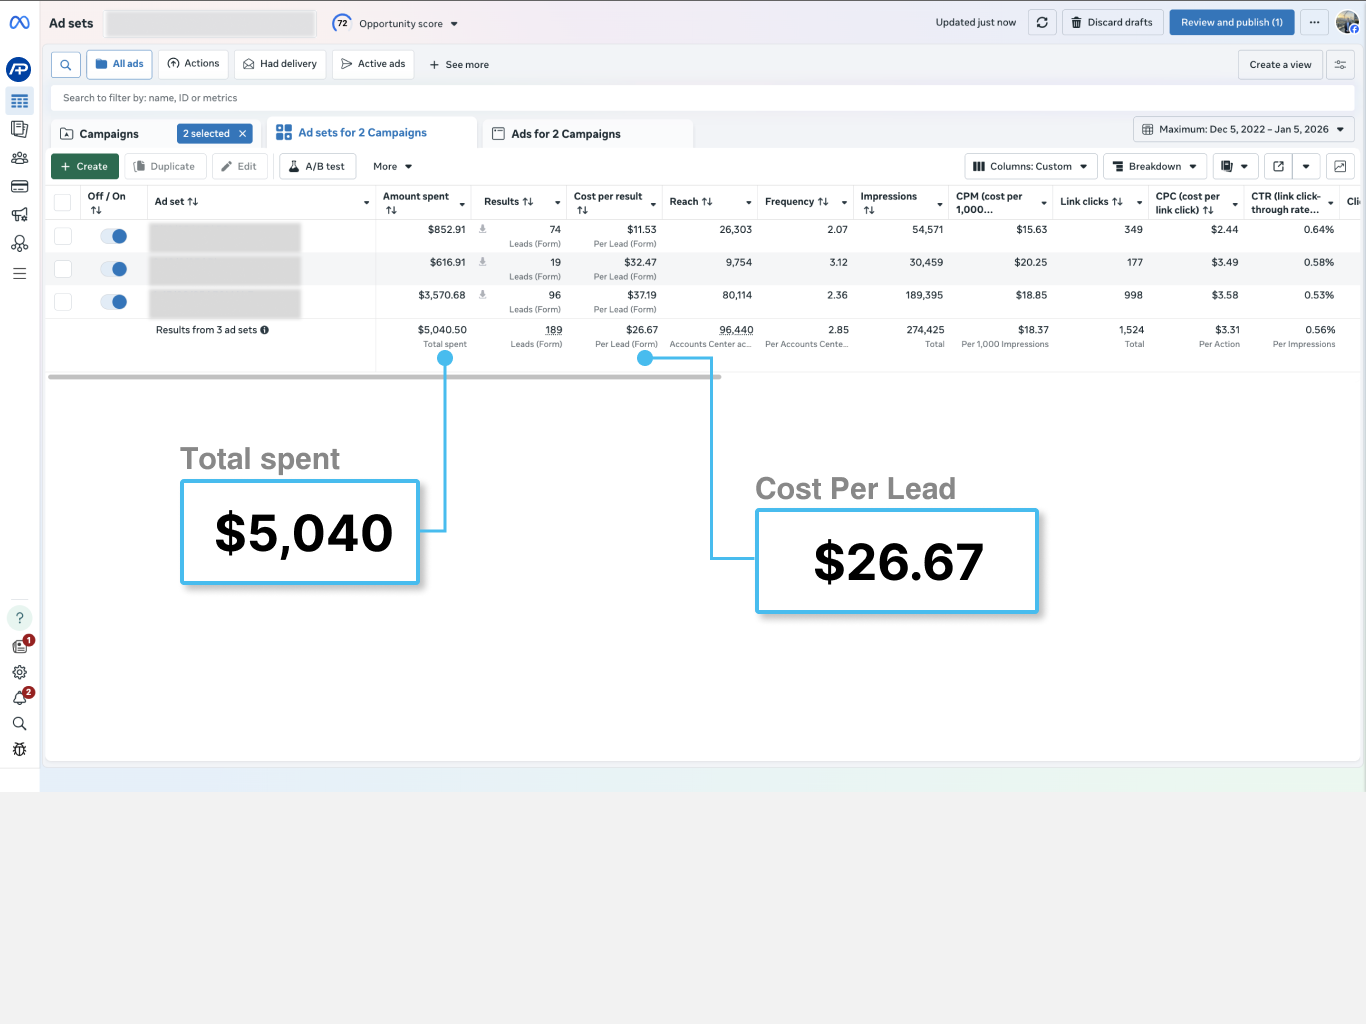1366x1024 pixels.
Task: Open the notifications bell in sidebar
Action: [19, 697]
